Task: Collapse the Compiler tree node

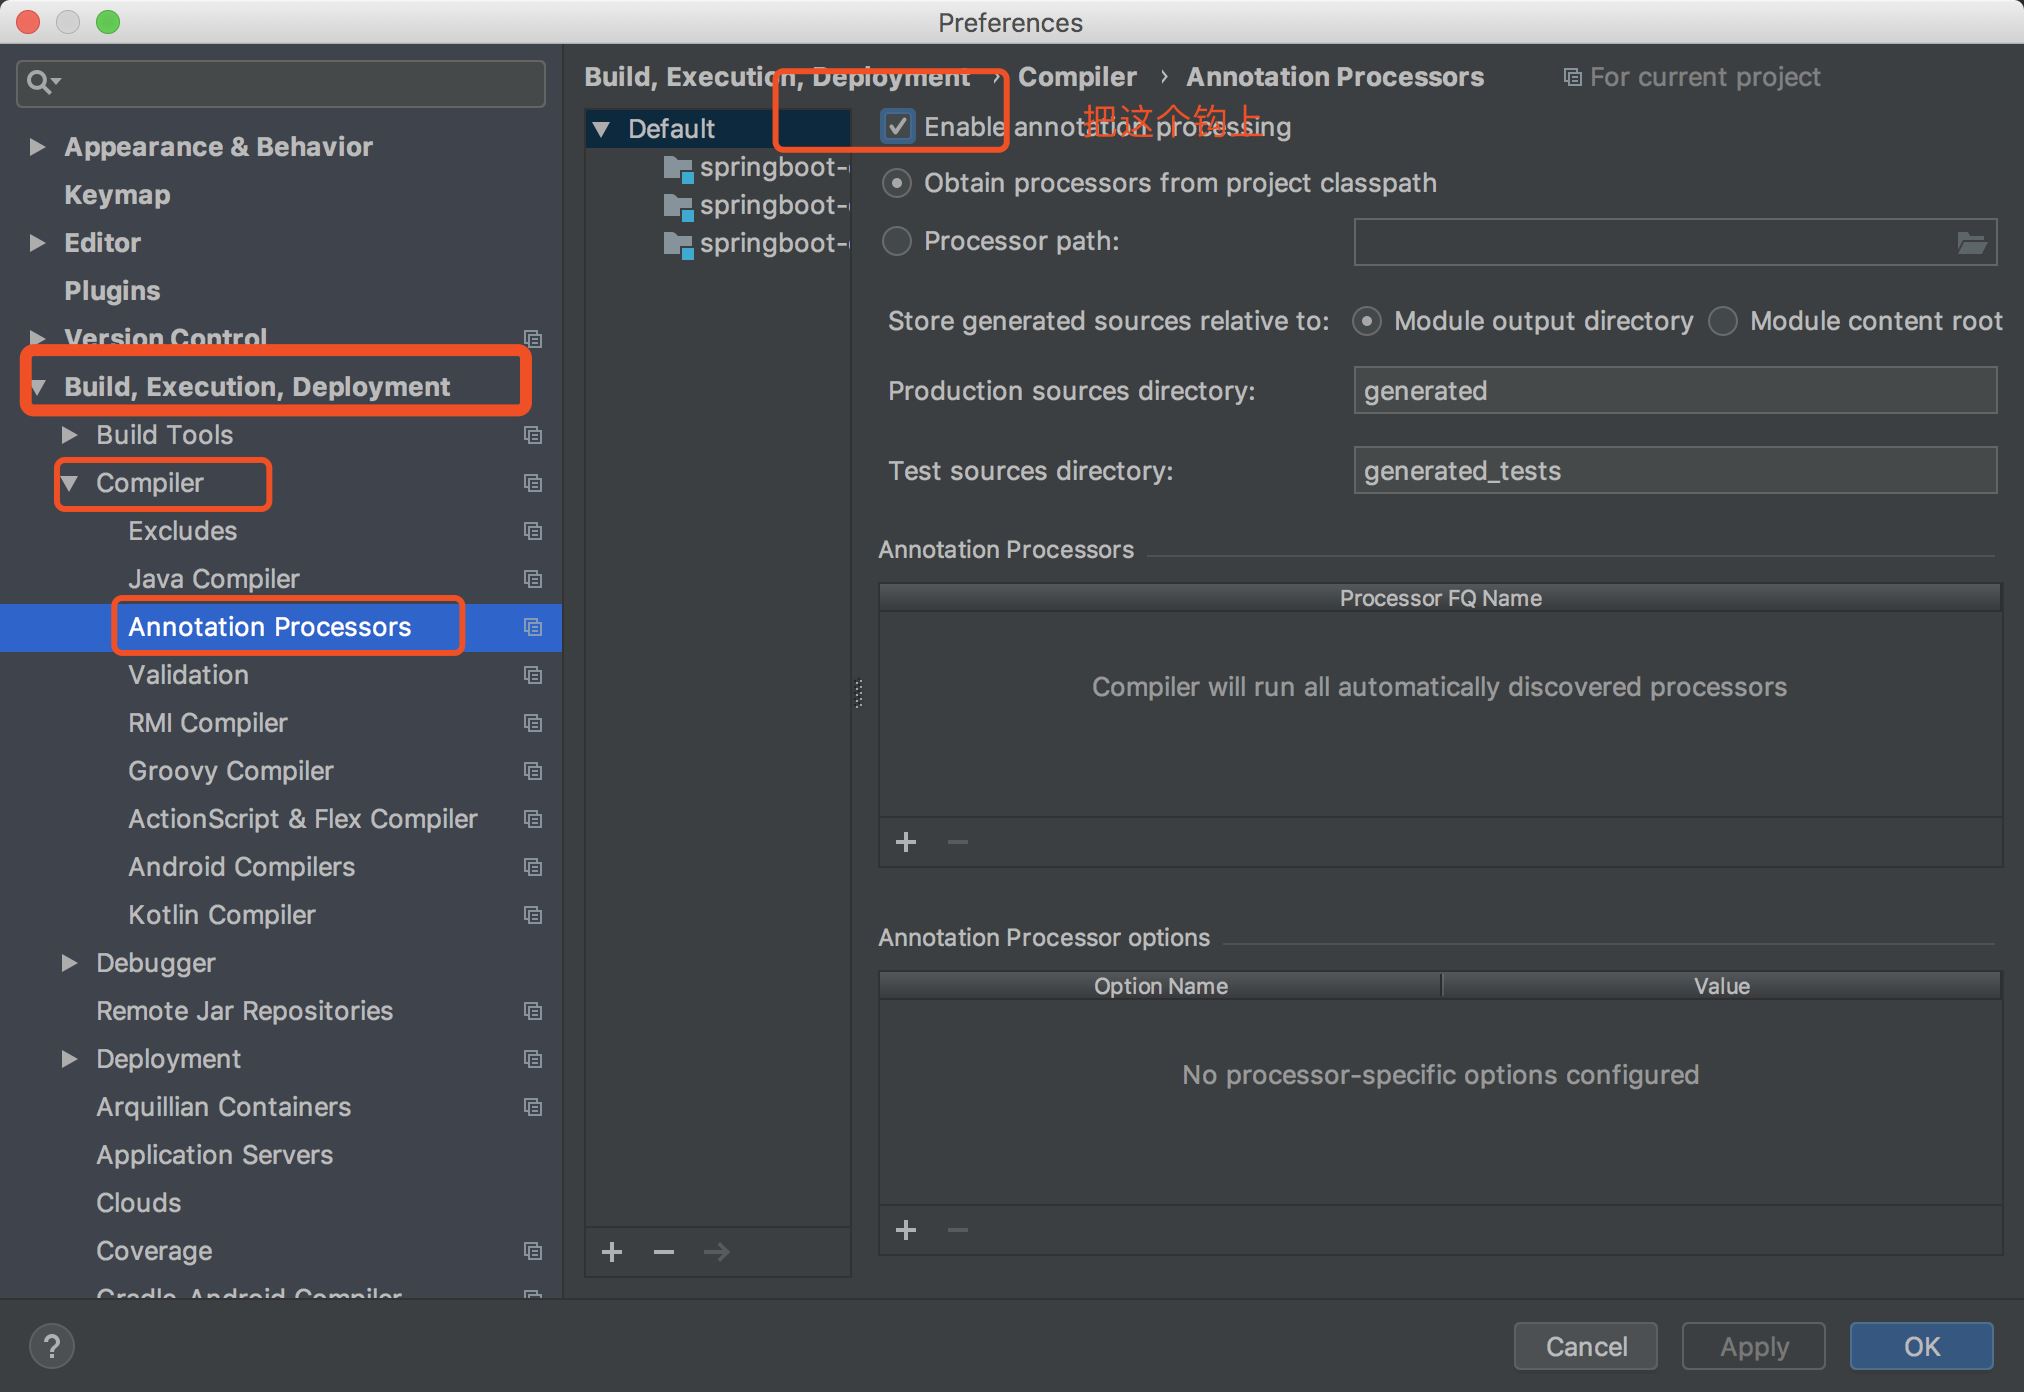Action: [70, 483]
